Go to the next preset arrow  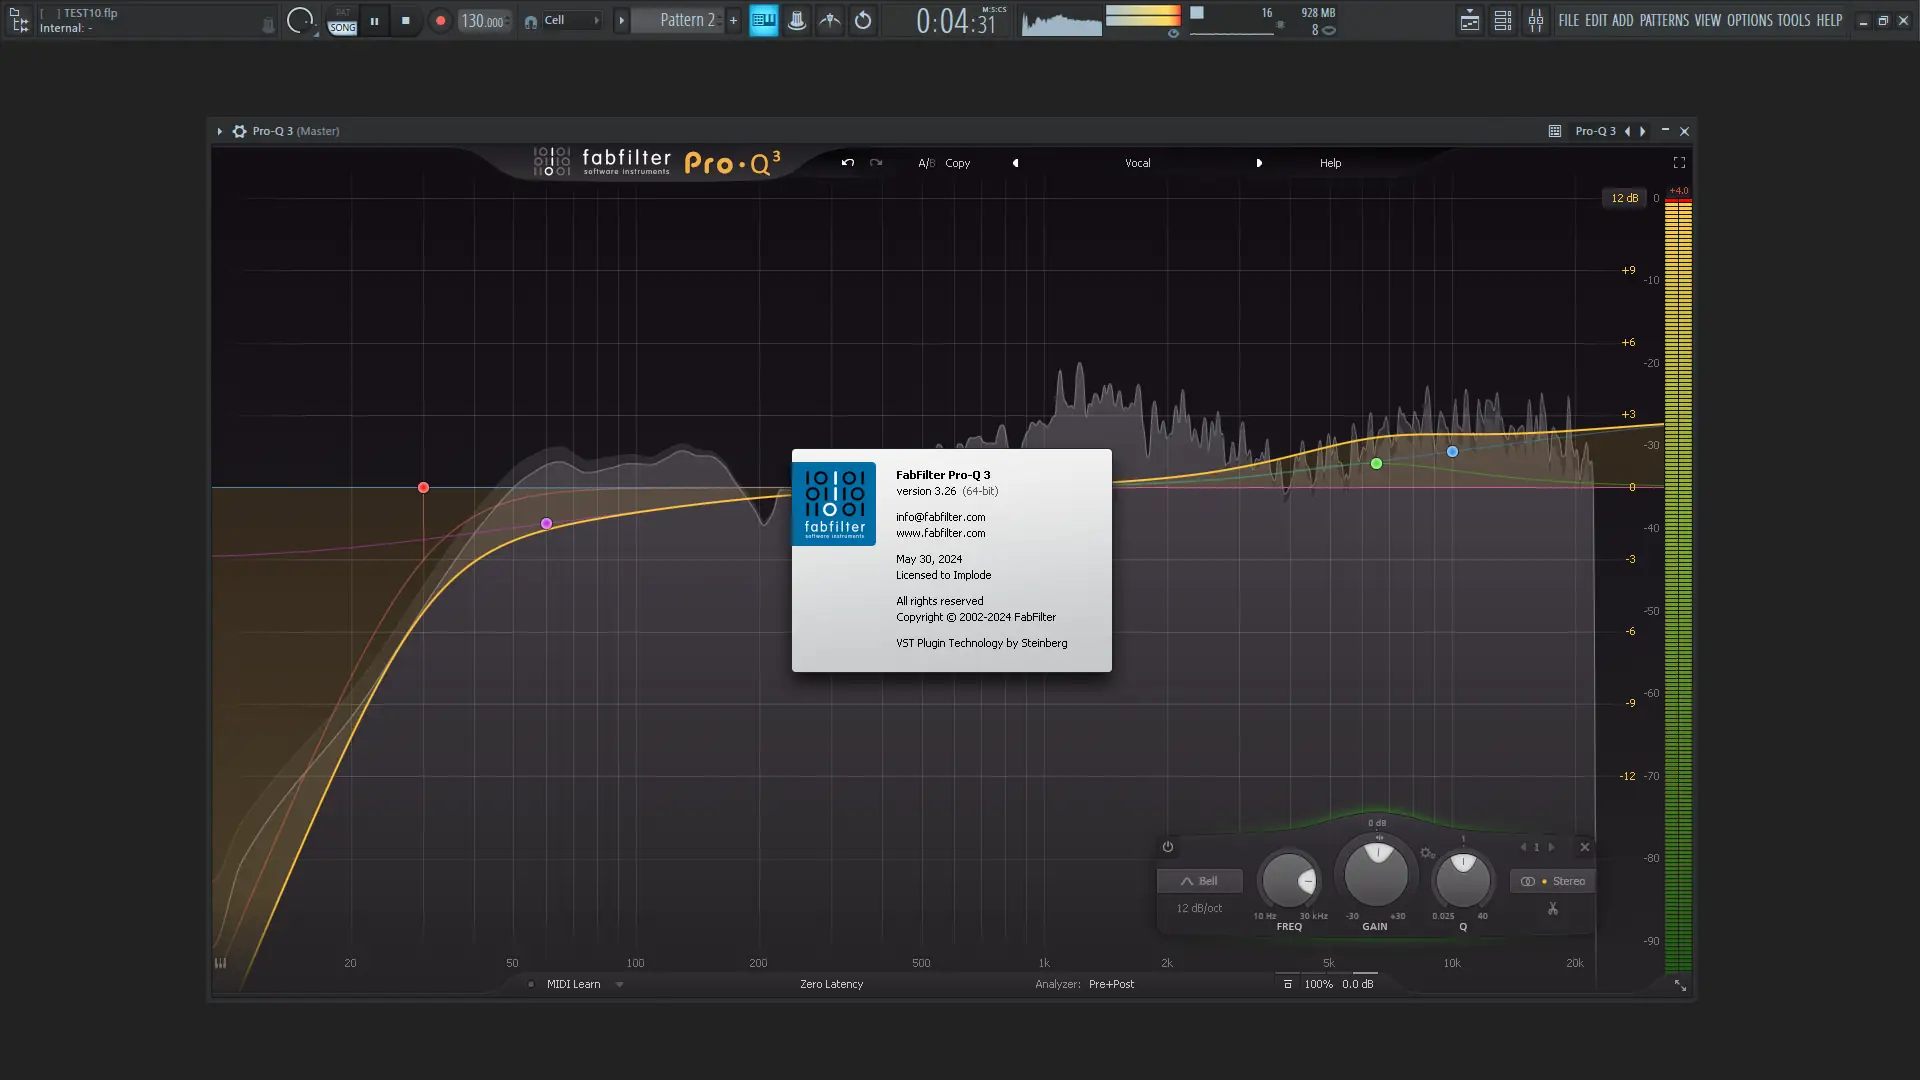coord(1259,163)
